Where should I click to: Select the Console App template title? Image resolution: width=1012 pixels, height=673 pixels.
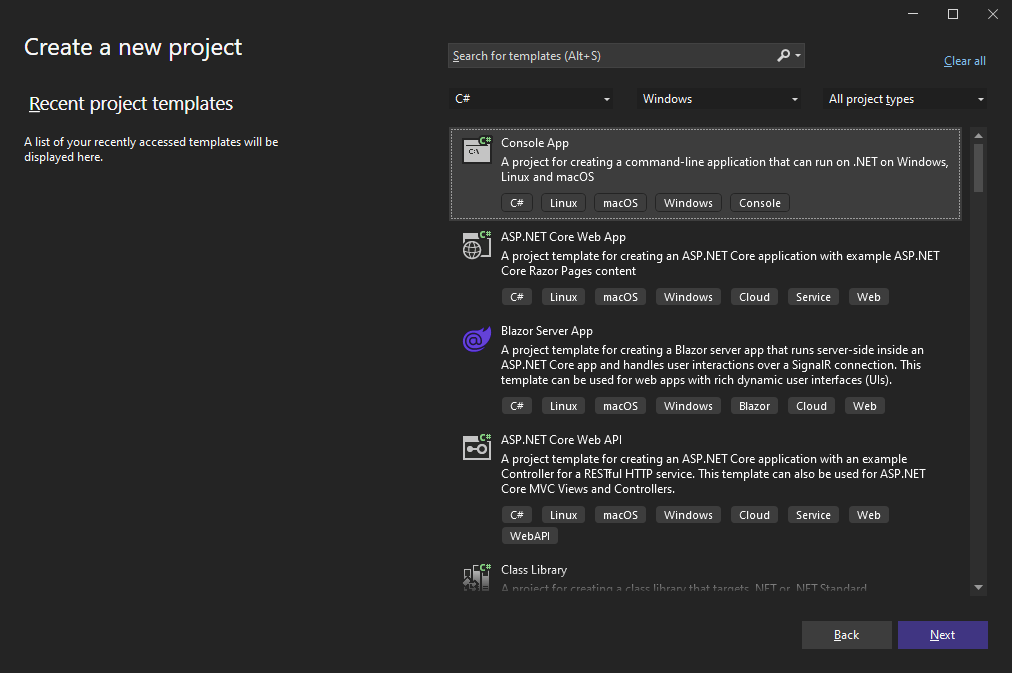tap(534, 143)
